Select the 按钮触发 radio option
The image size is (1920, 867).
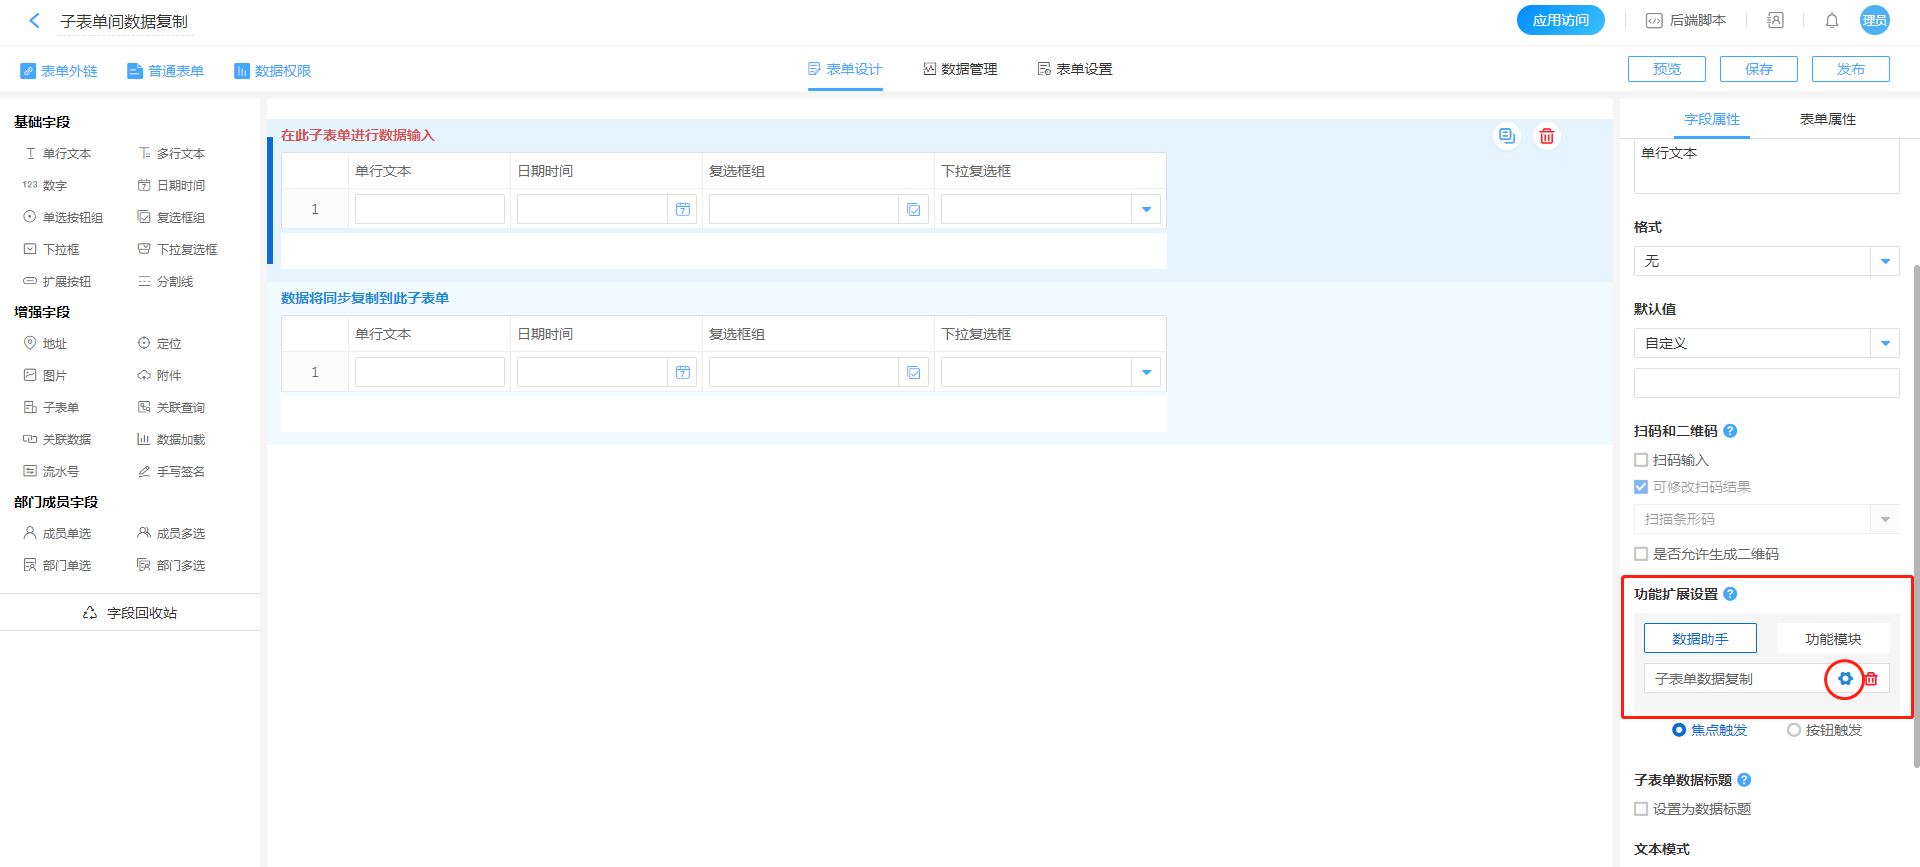tap(1794, 730)
